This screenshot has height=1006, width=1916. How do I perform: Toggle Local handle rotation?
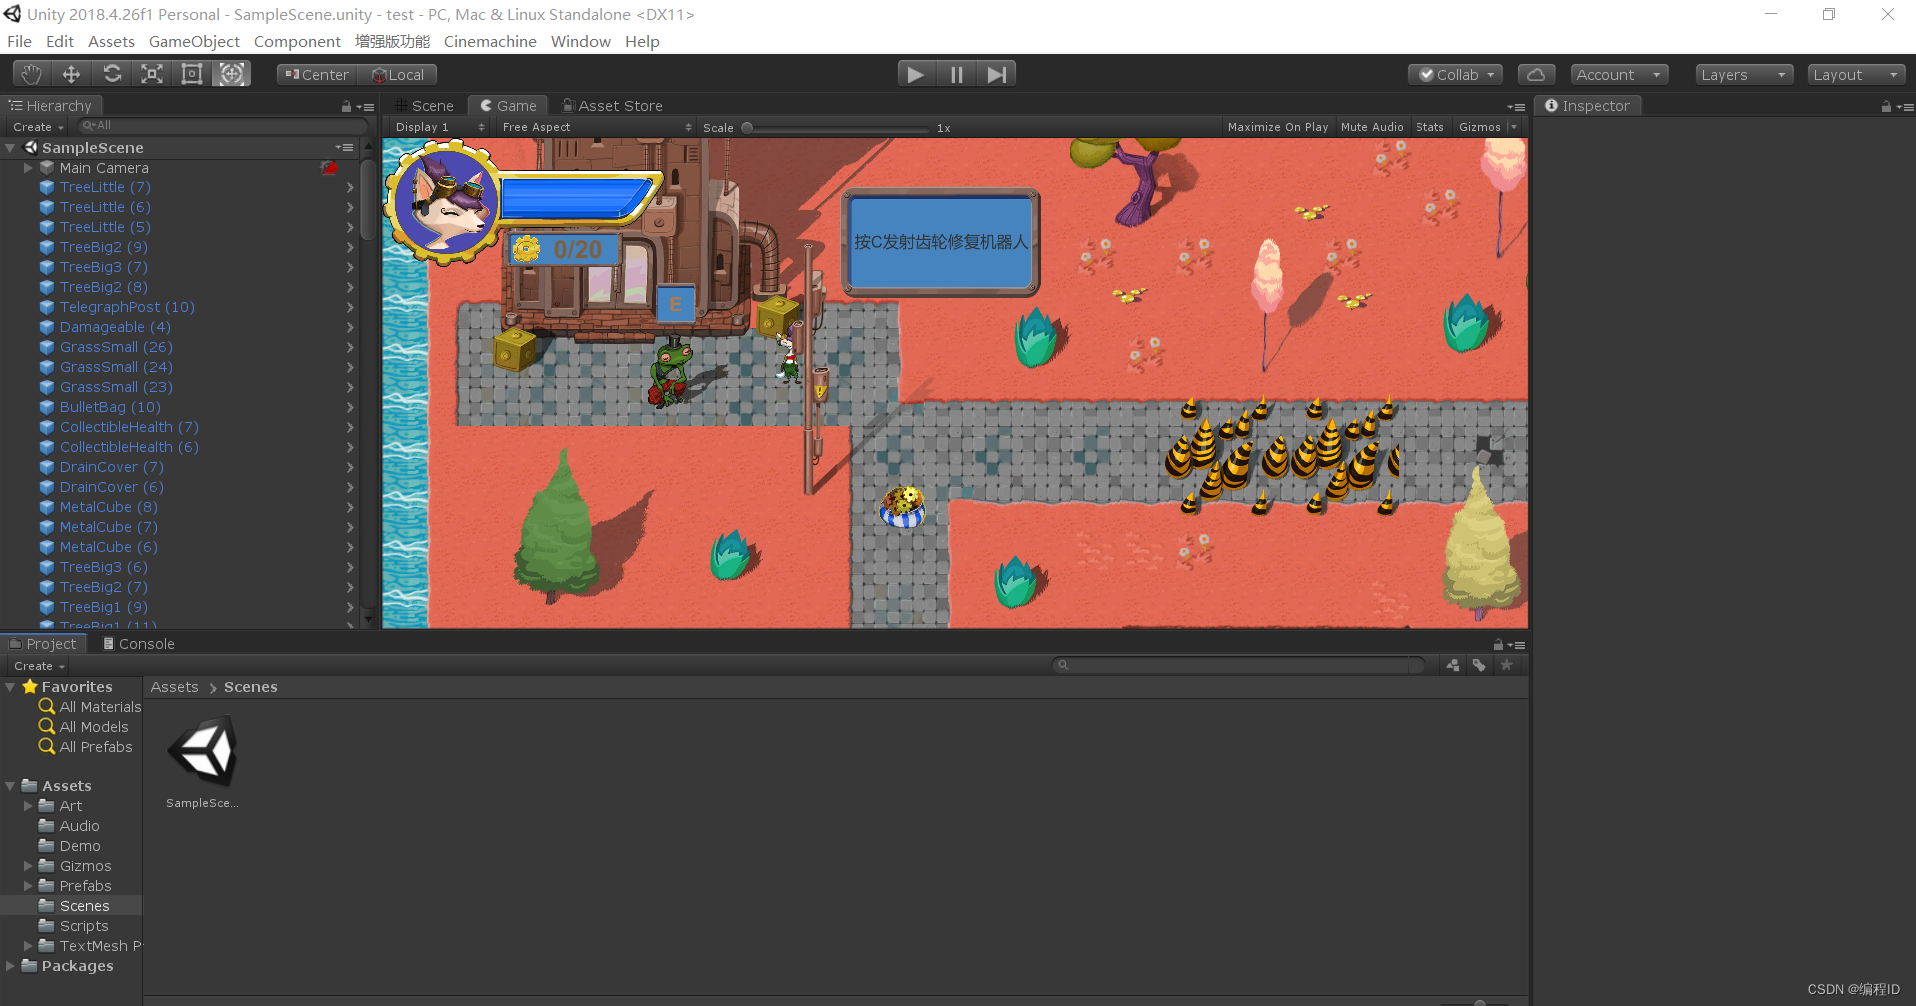[x=398, y=74]
